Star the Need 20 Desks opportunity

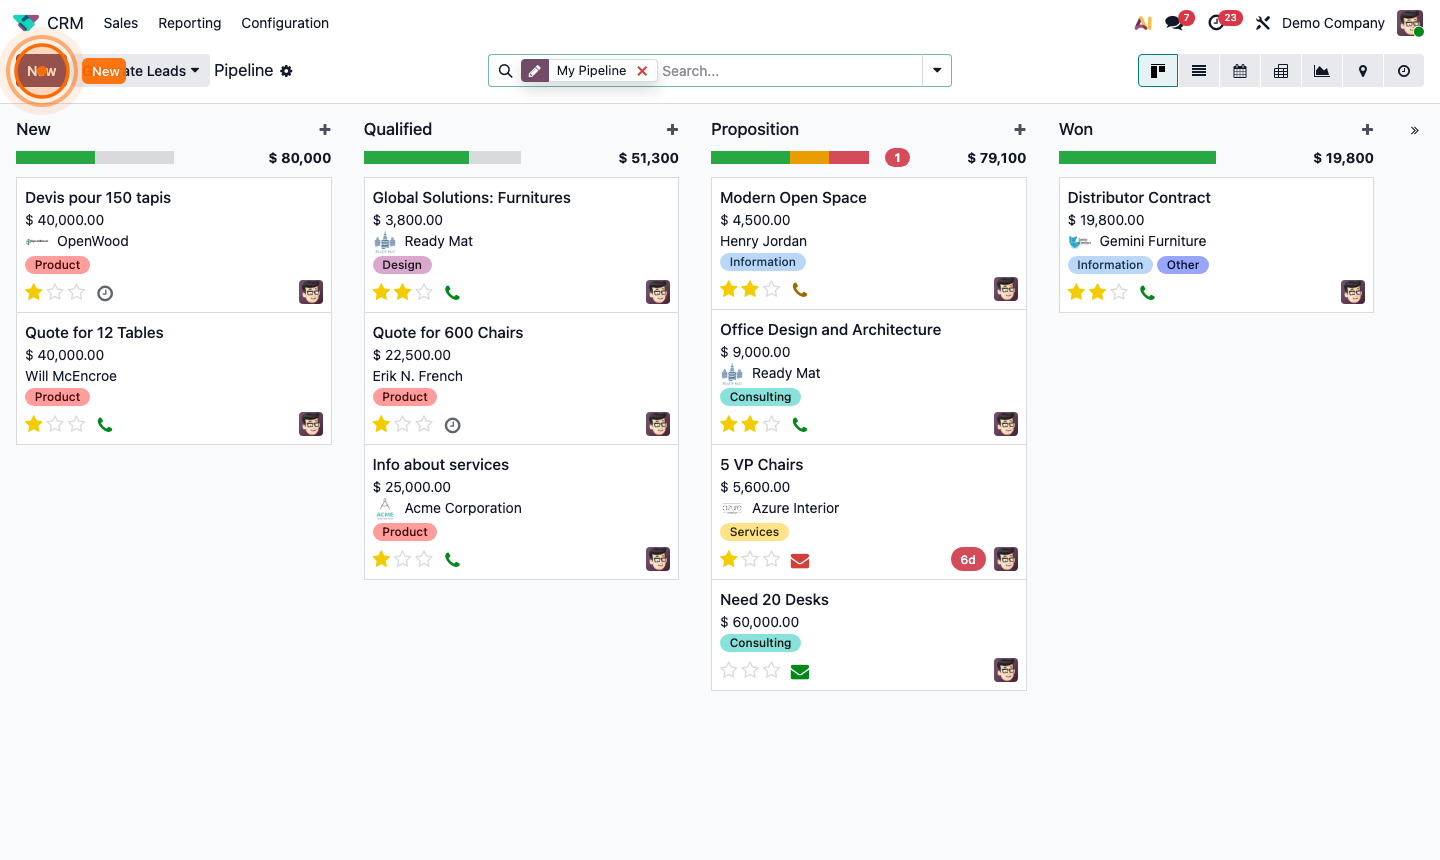point(727,670)
